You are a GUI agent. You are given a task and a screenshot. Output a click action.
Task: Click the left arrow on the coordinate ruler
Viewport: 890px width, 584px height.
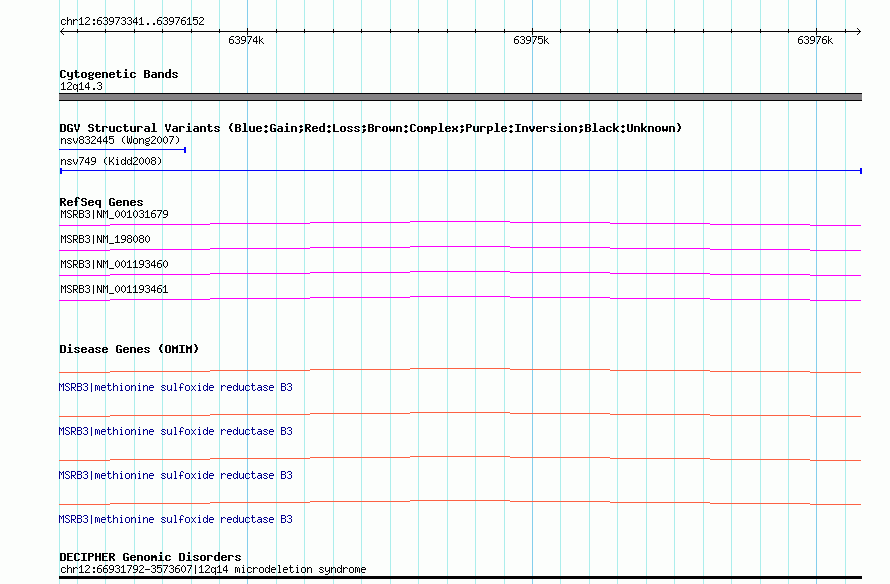pos(62,32)
